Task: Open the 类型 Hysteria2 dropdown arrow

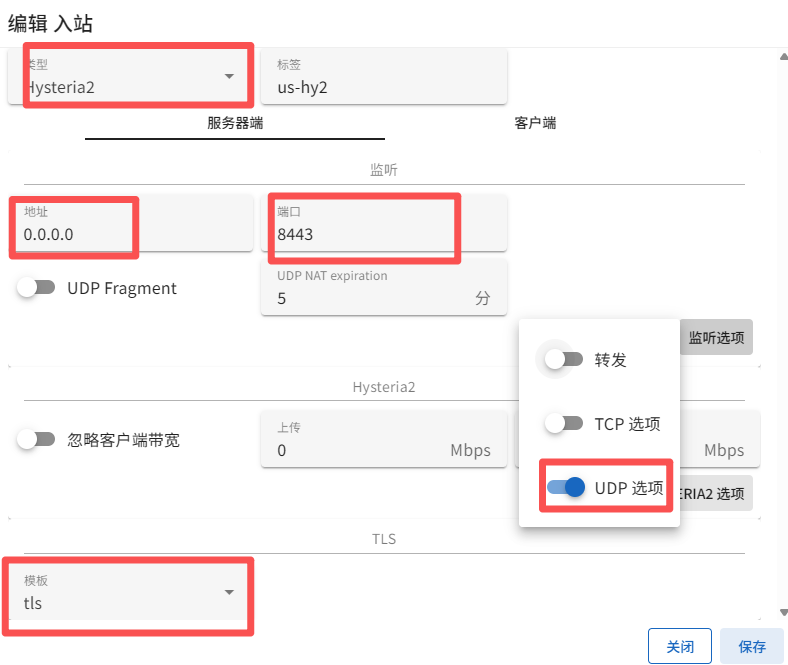Action: pos(229,76)
